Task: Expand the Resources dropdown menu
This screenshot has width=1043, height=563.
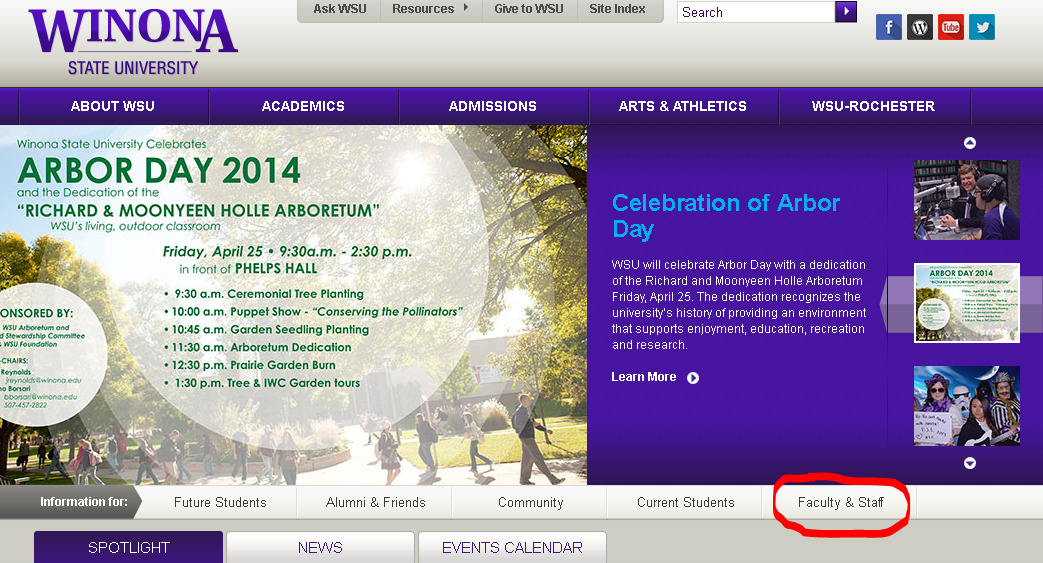Action: tap(430, 9)
